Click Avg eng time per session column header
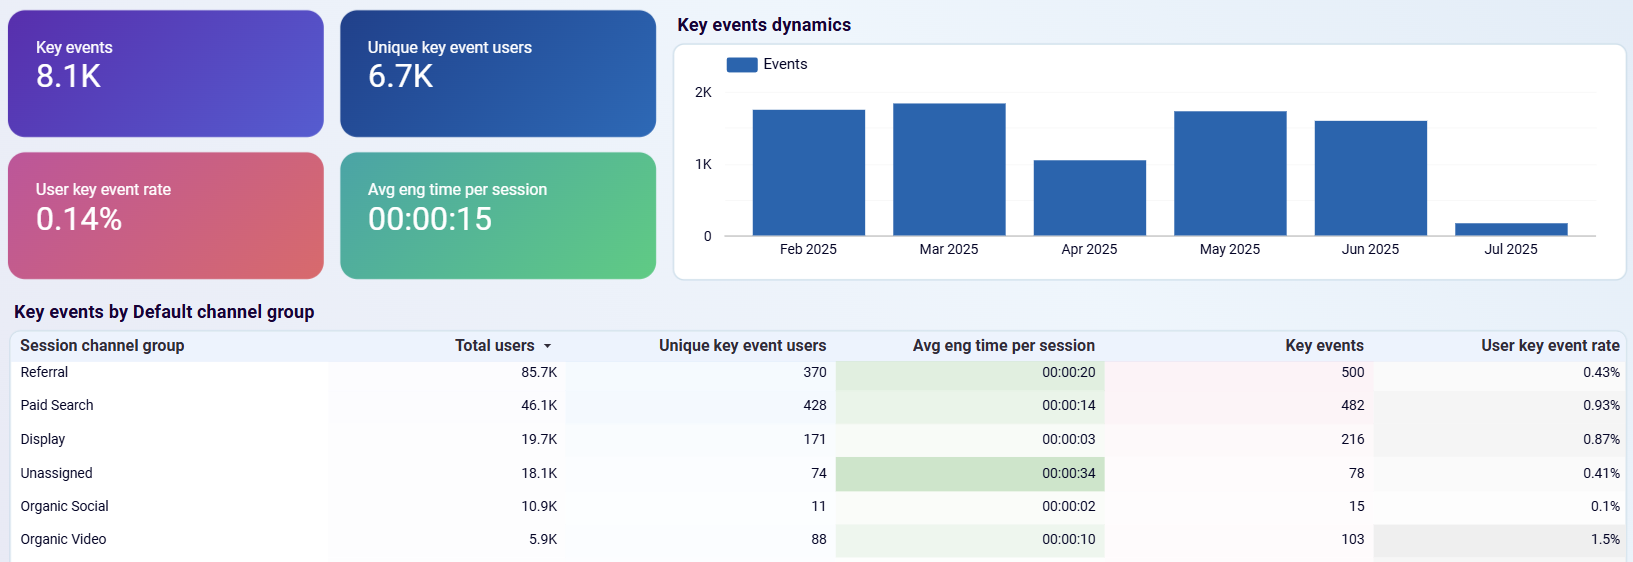 point(1003,345)
